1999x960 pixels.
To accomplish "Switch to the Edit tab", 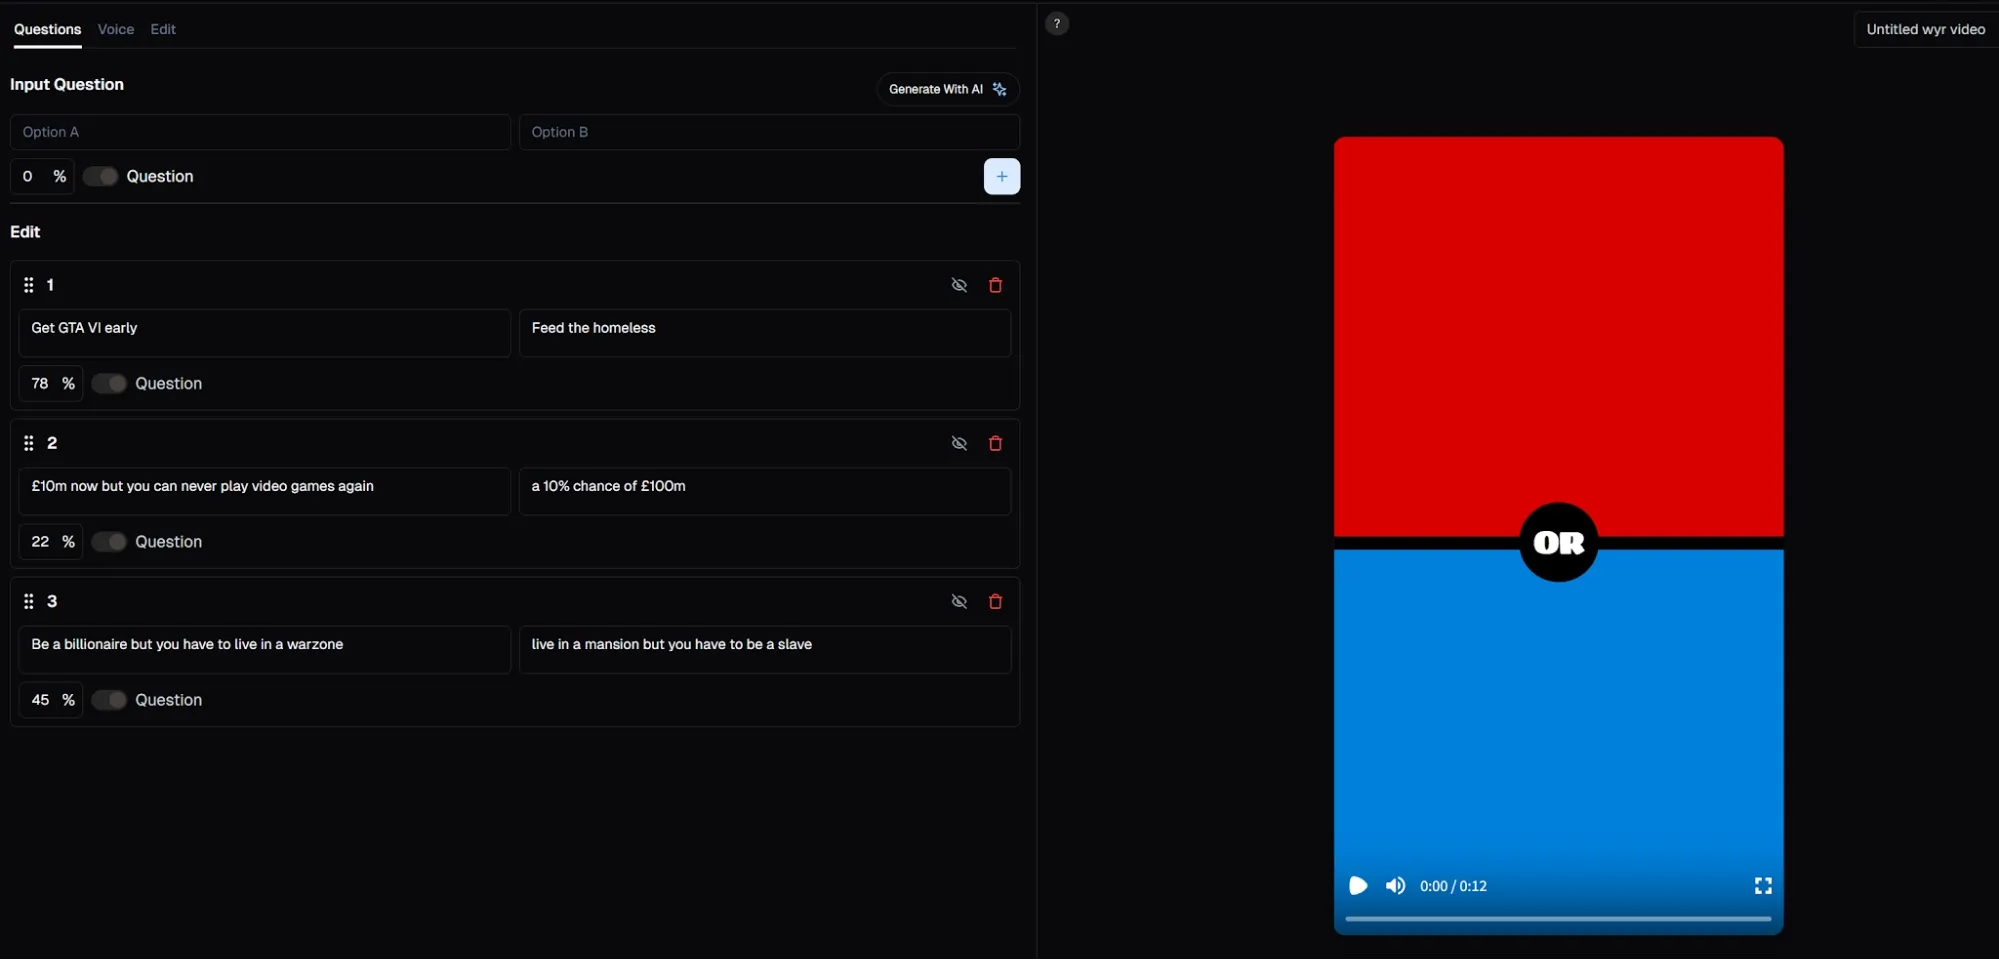I will click(x=163, y=29).
